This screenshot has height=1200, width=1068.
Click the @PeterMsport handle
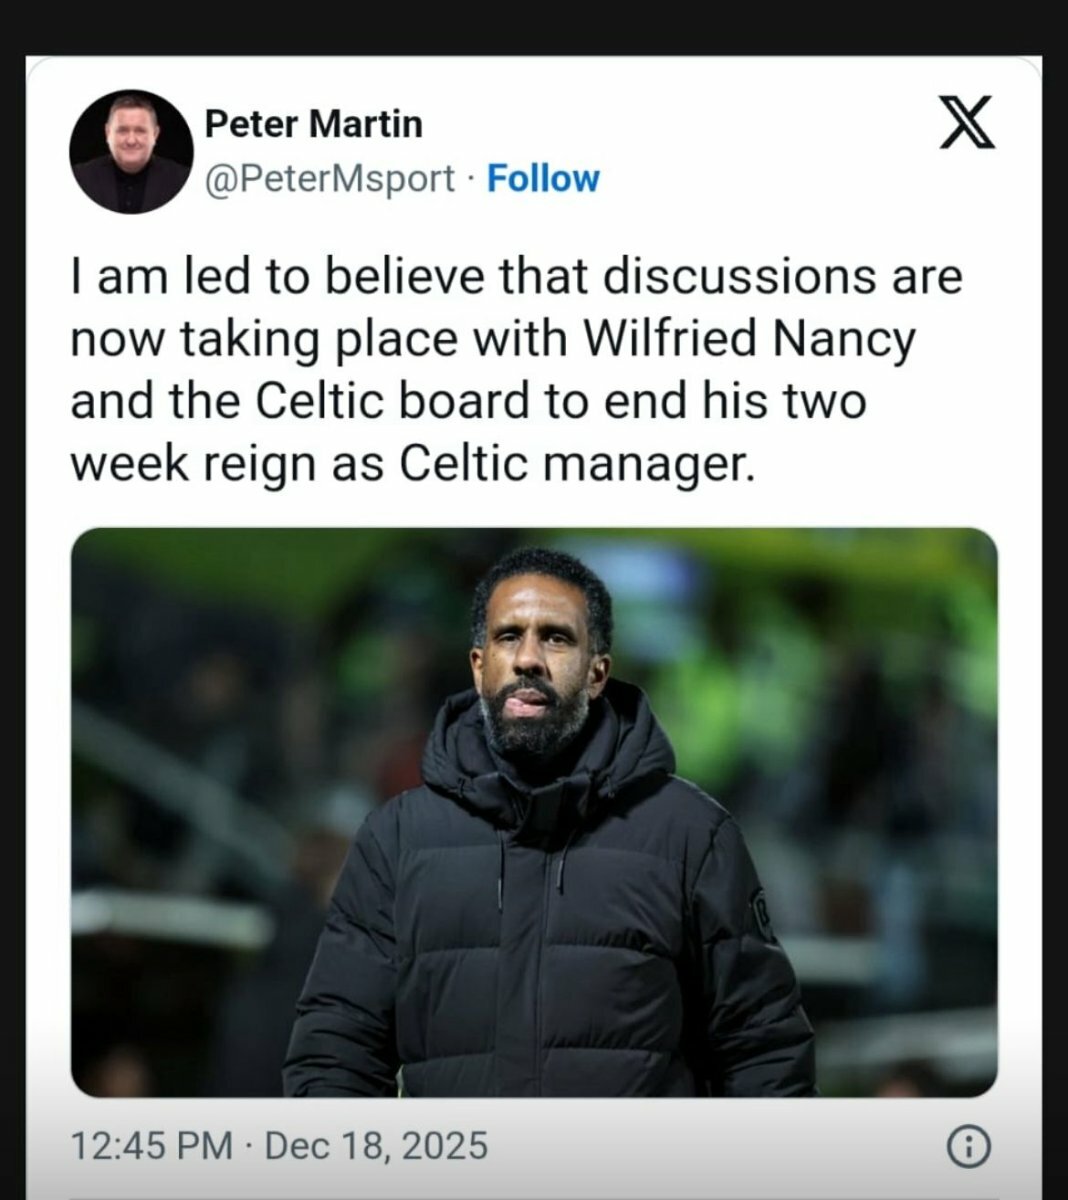329,178
